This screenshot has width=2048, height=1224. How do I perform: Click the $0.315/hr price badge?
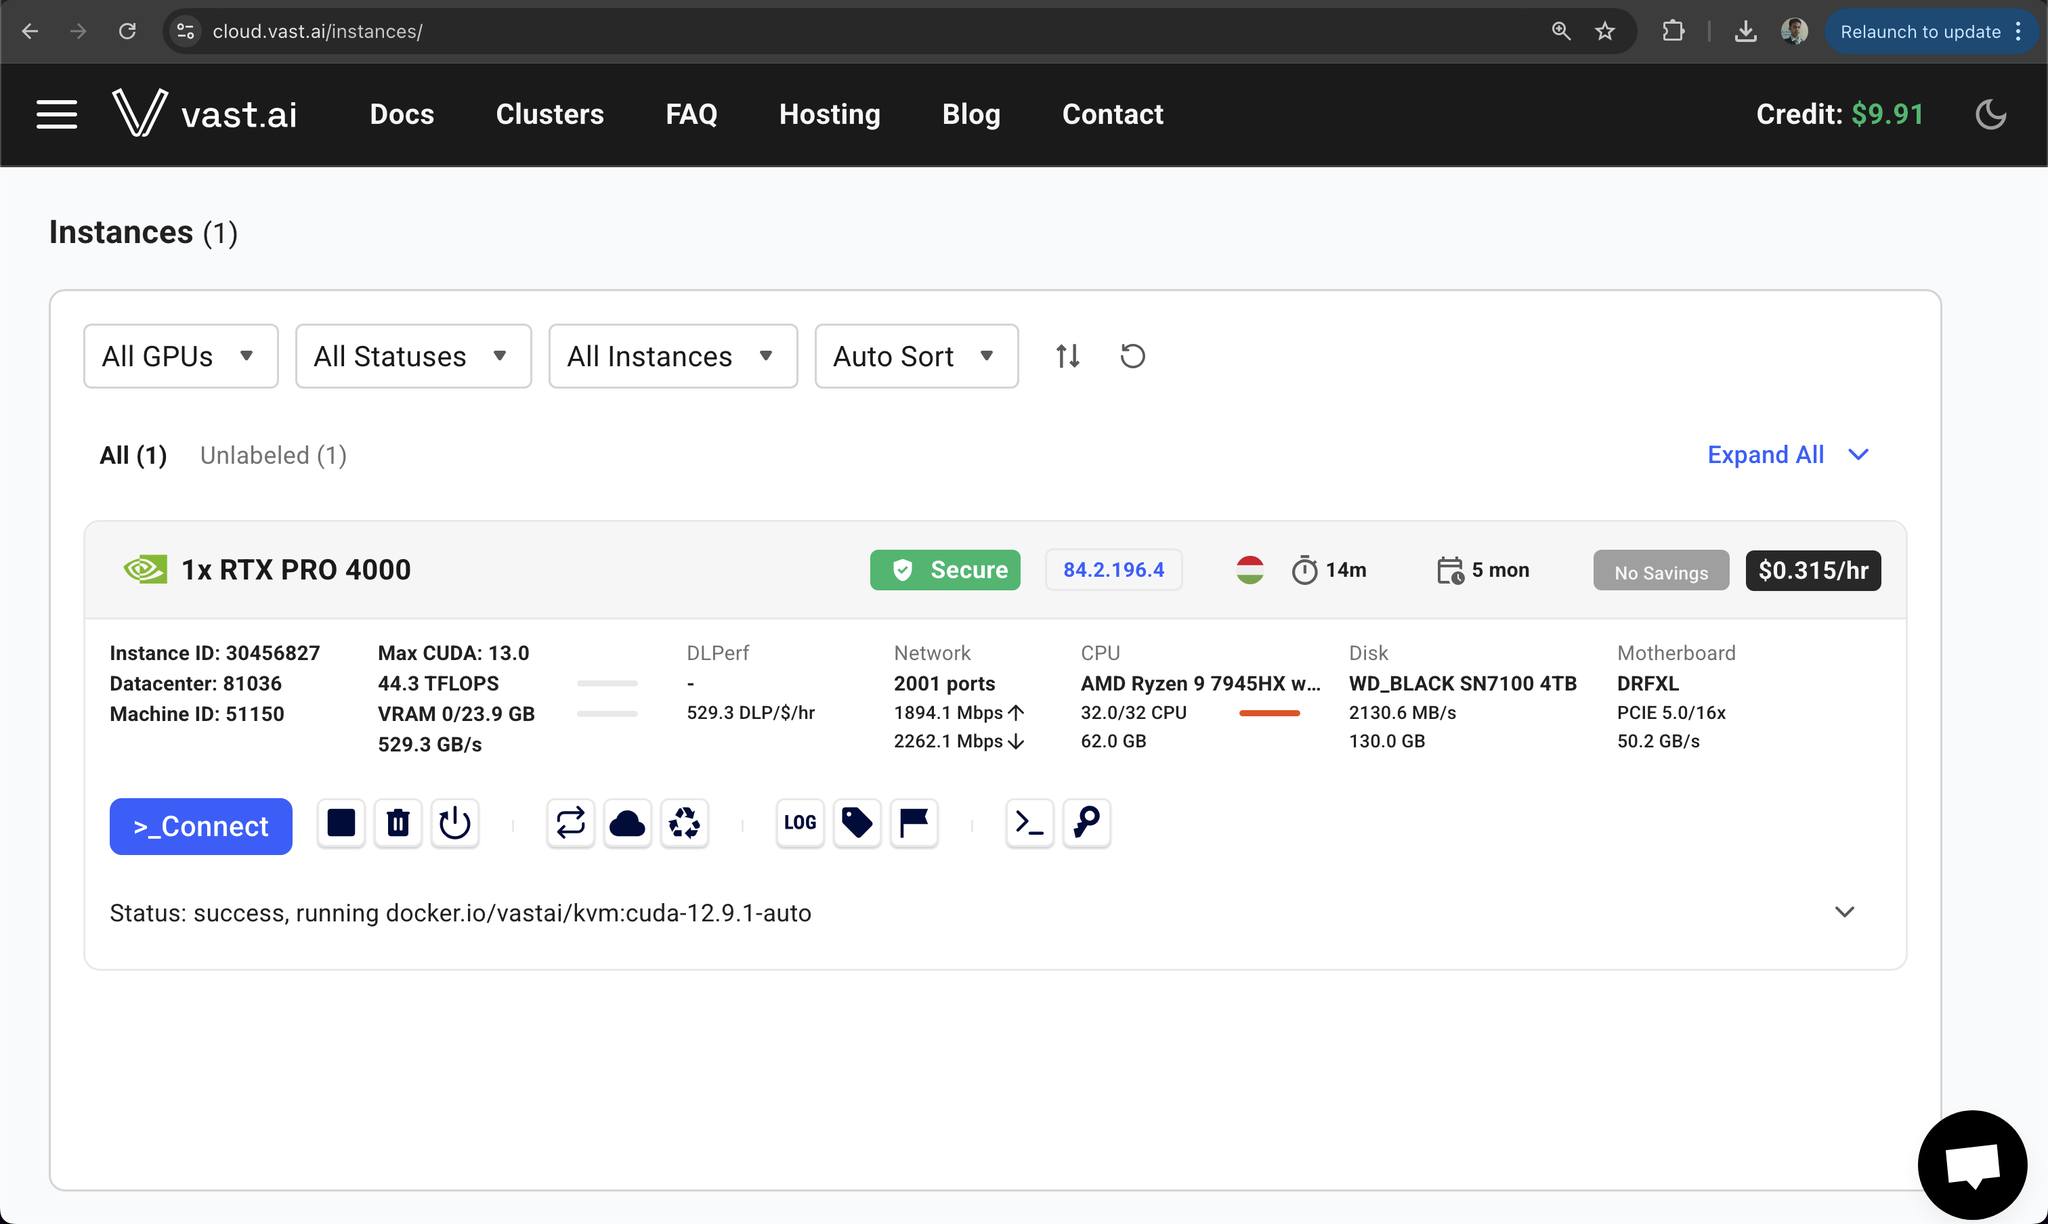tap(1813, 570)
